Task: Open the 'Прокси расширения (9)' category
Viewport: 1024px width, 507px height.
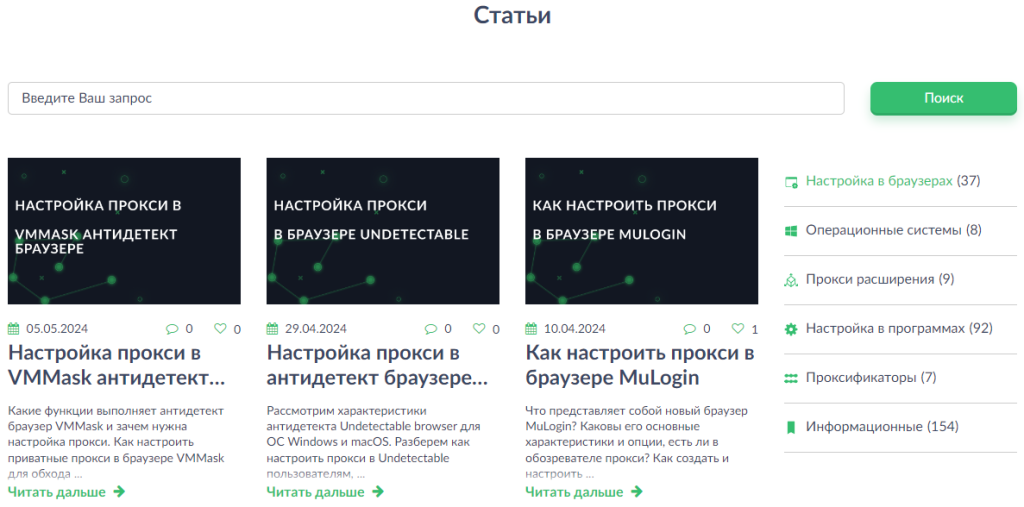Action: [880, 280]
